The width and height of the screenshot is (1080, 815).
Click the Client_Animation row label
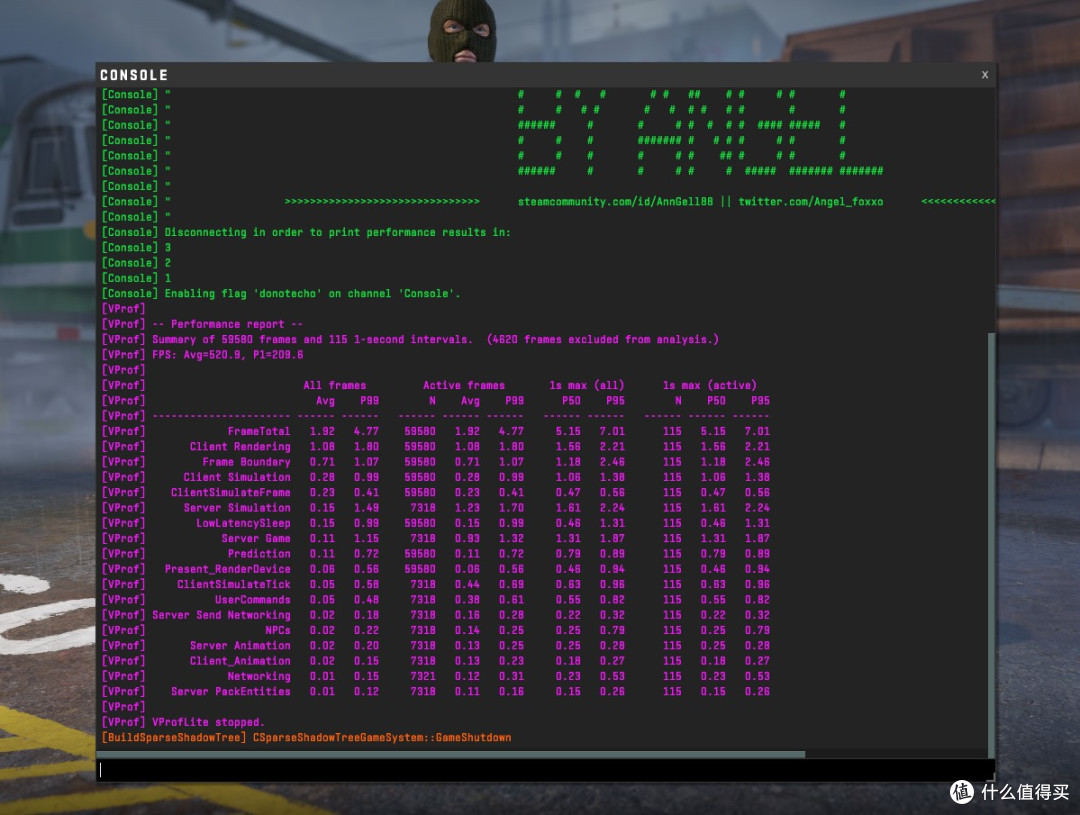click(x=240, y=661)
